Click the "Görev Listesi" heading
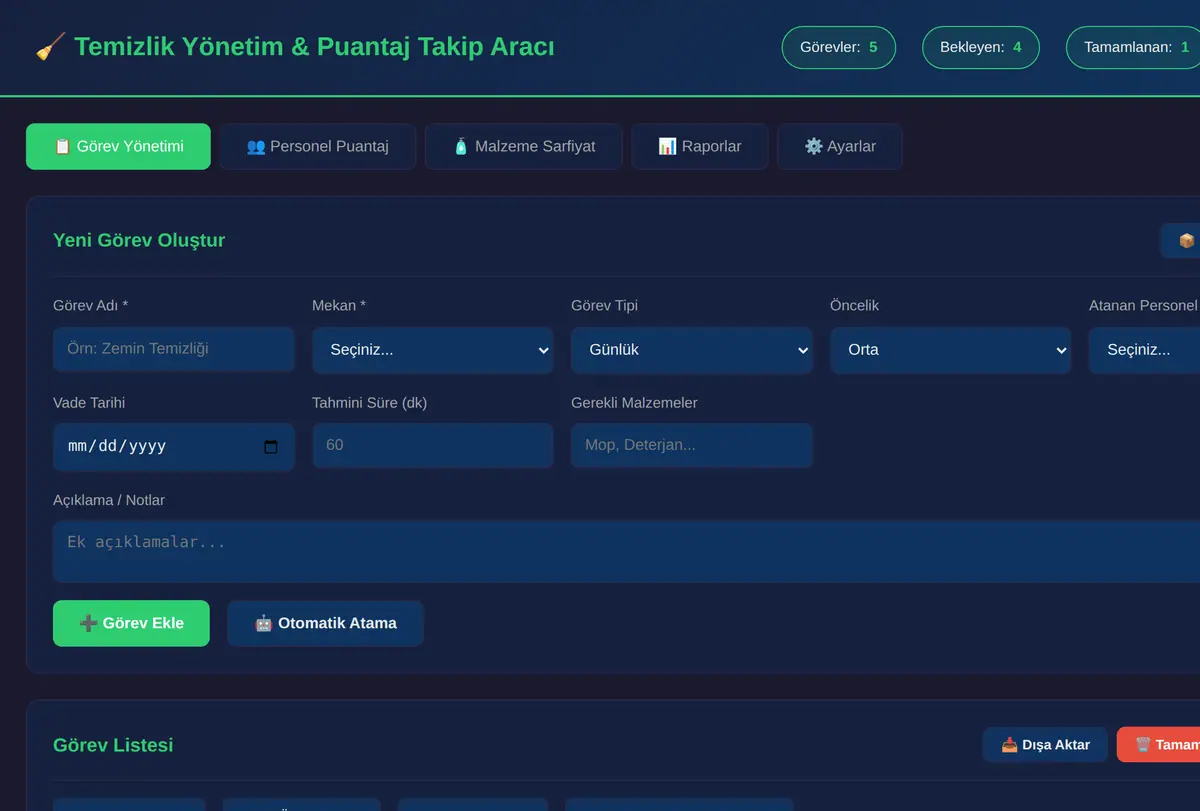Image resolution: width=1200 pixels, height=811 pixels. point(113,745)
